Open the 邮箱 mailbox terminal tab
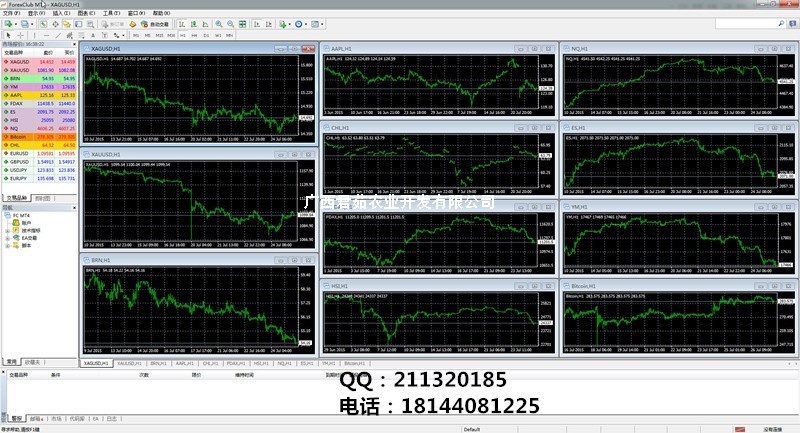 [36, 418]
